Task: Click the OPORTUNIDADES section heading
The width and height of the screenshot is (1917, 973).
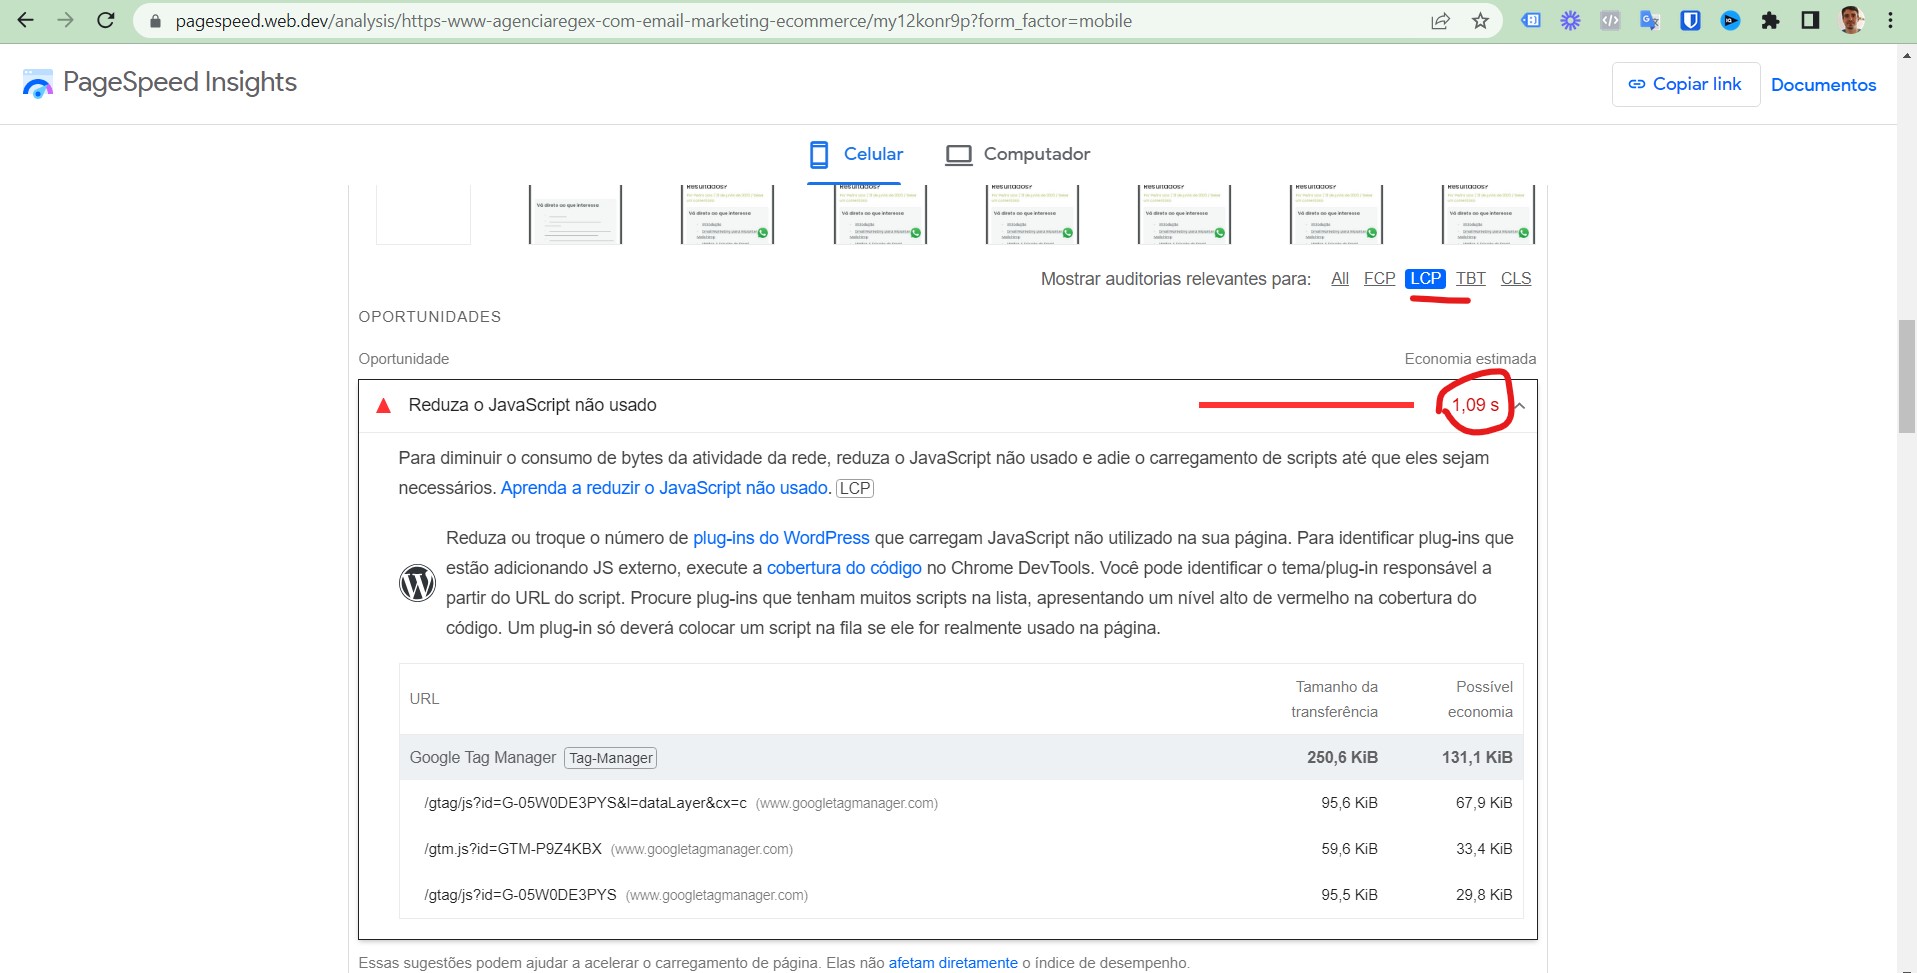Action: click(430, 317)
